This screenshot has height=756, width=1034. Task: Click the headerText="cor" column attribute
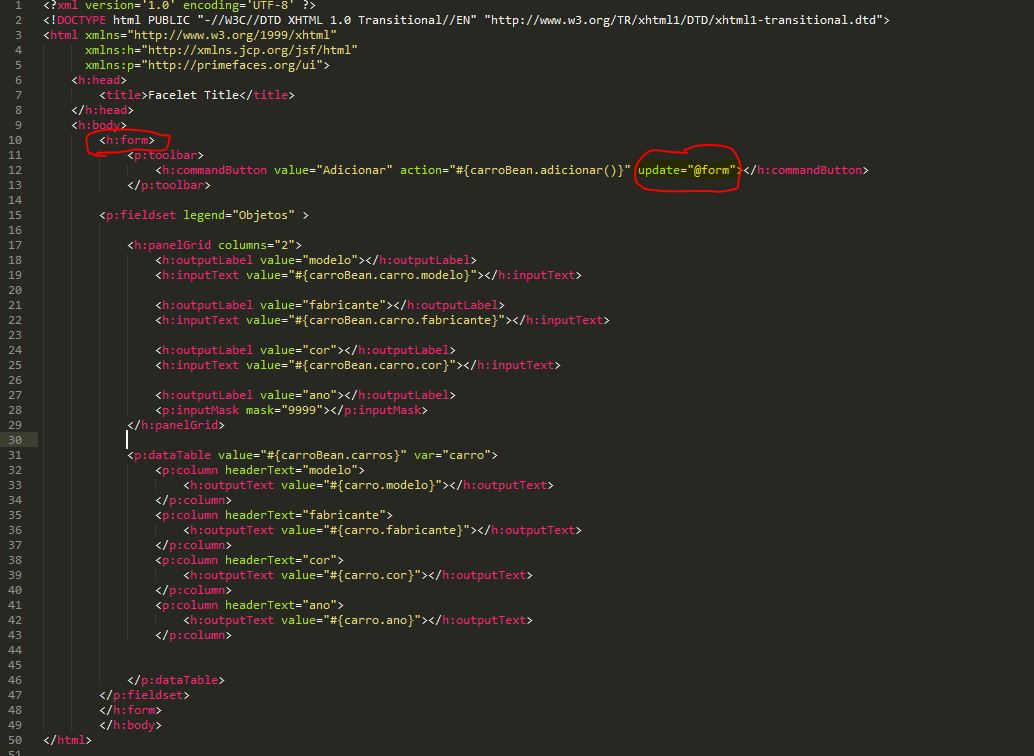[x=280, y=560]
